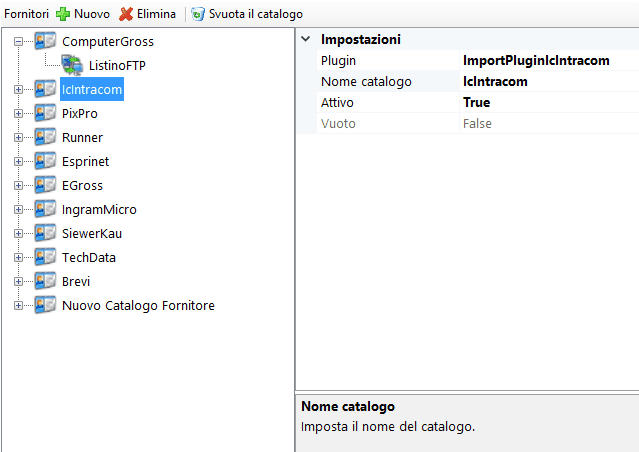Click the ComputerGross supplier catalog icon
The height and width of the screenshot is (452, 639).
pos(45,41)
